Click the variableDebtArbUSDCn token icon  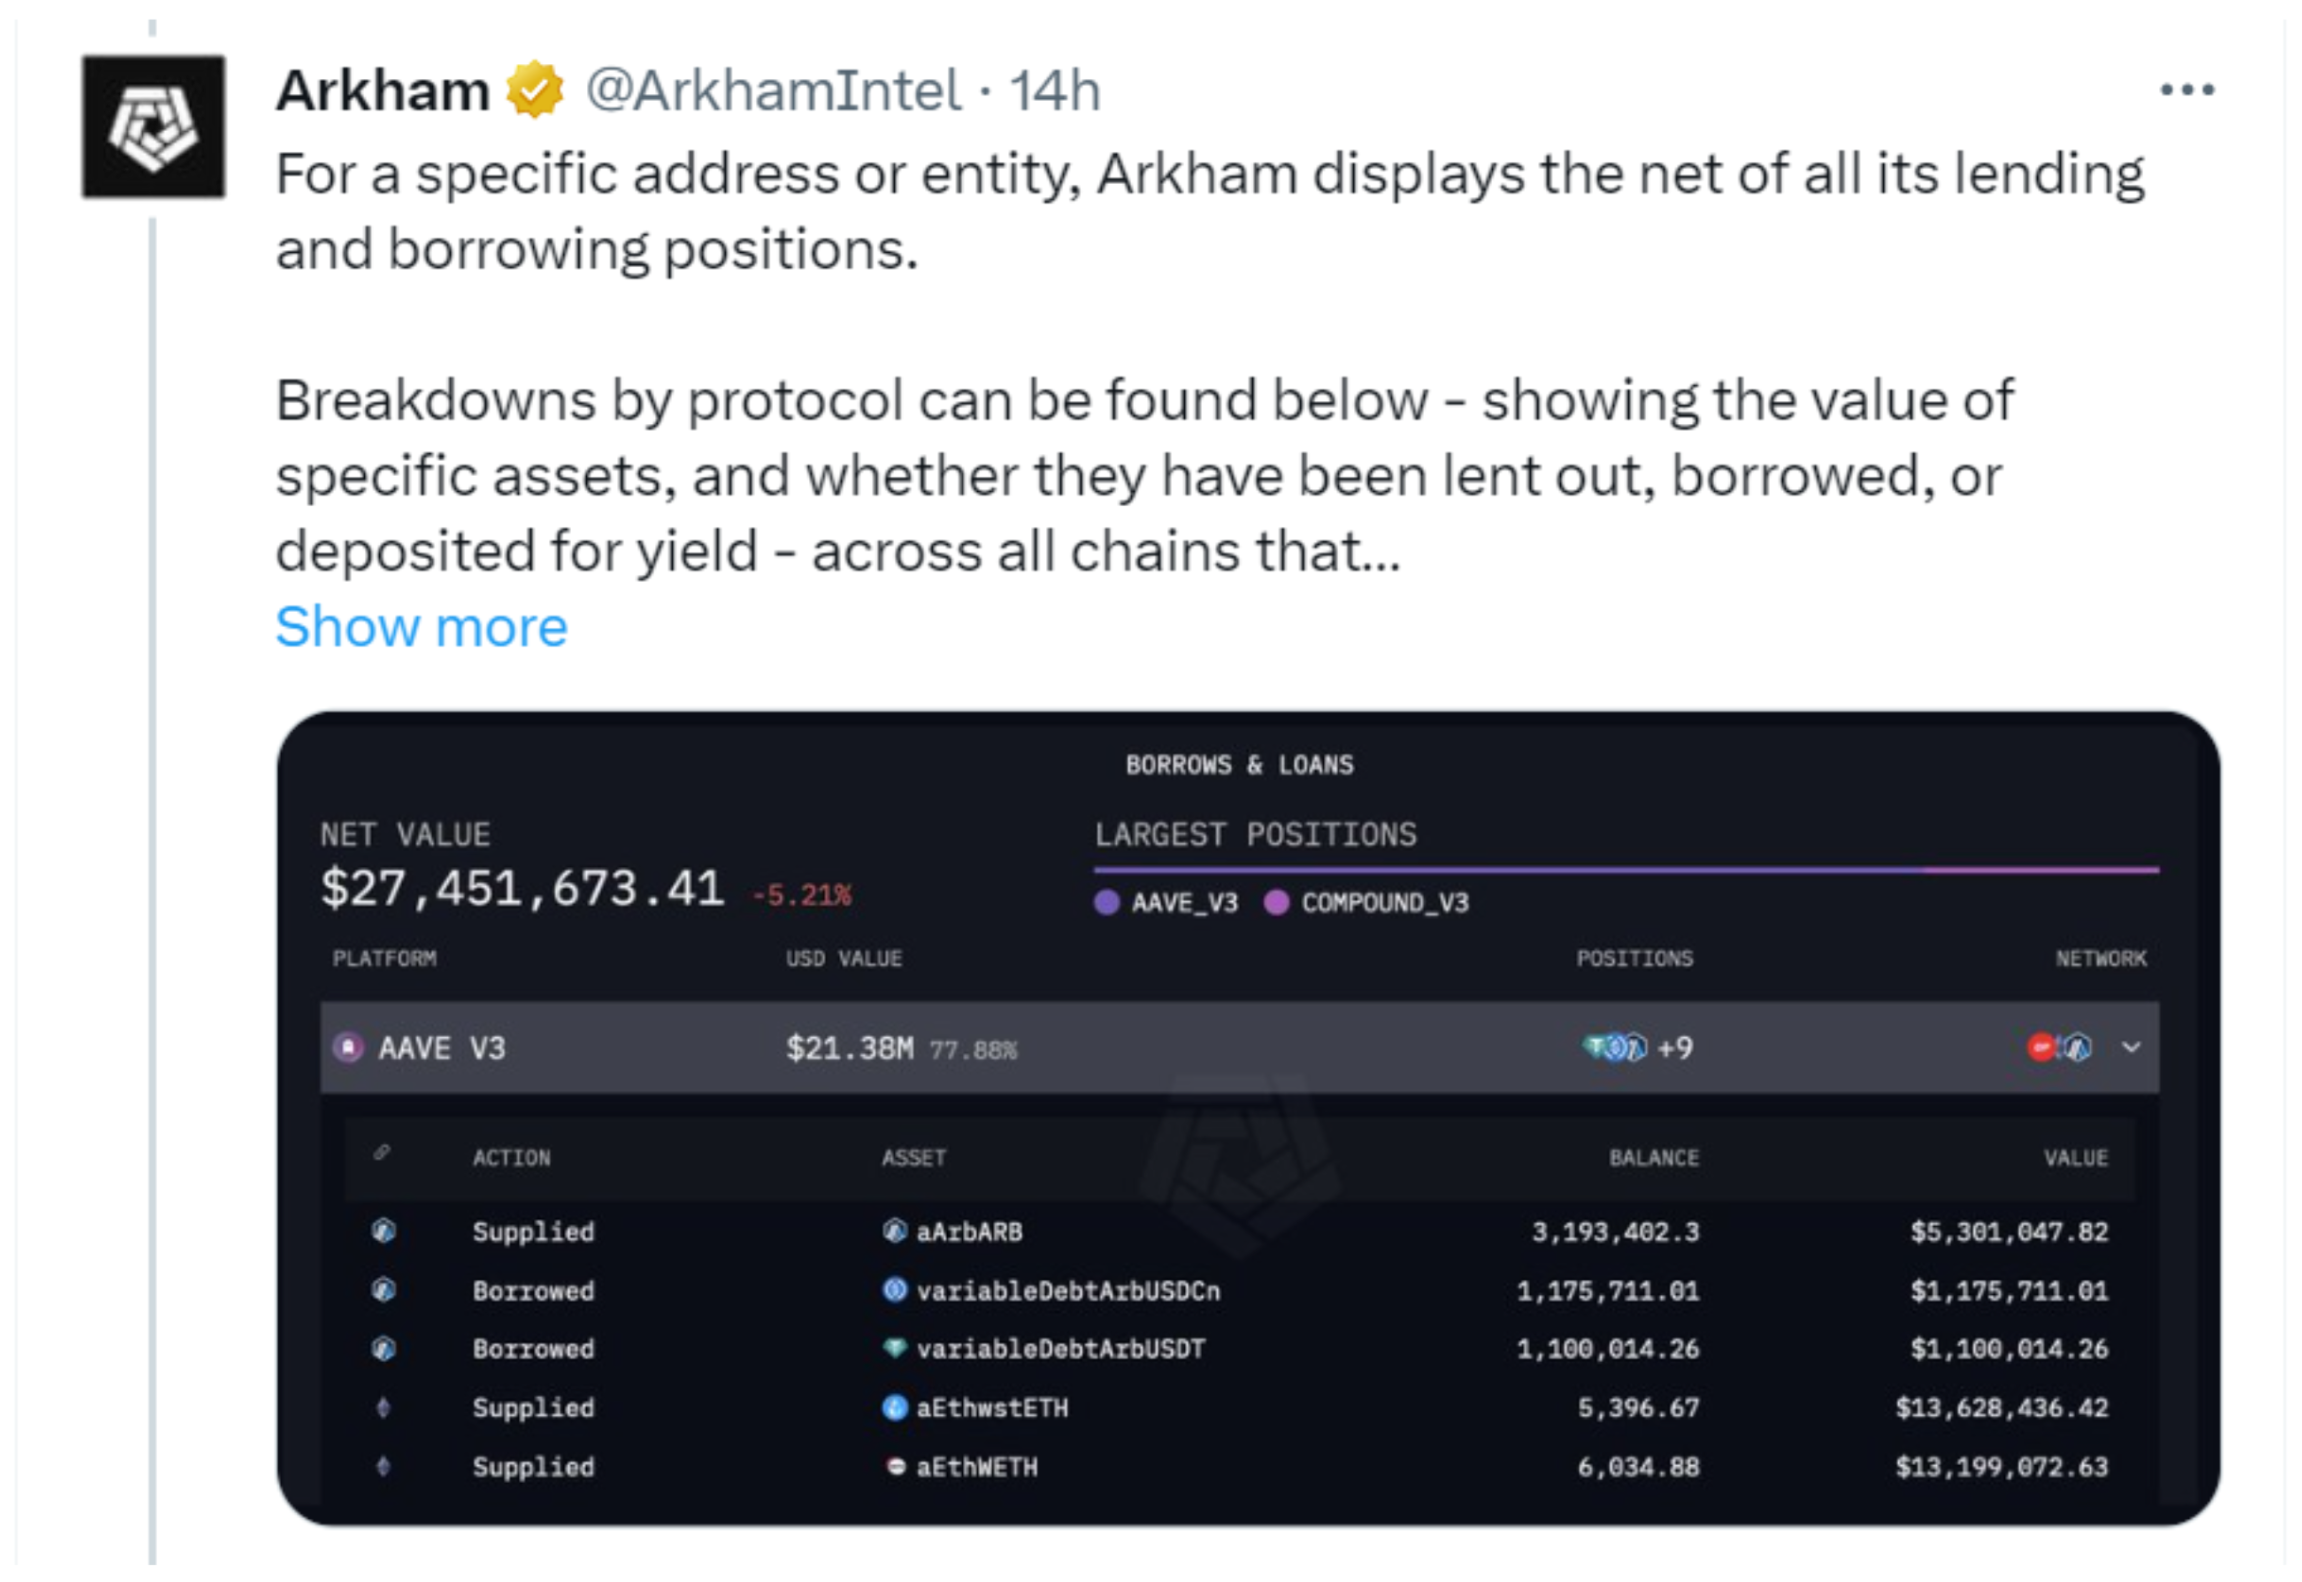pos(894,1290)
